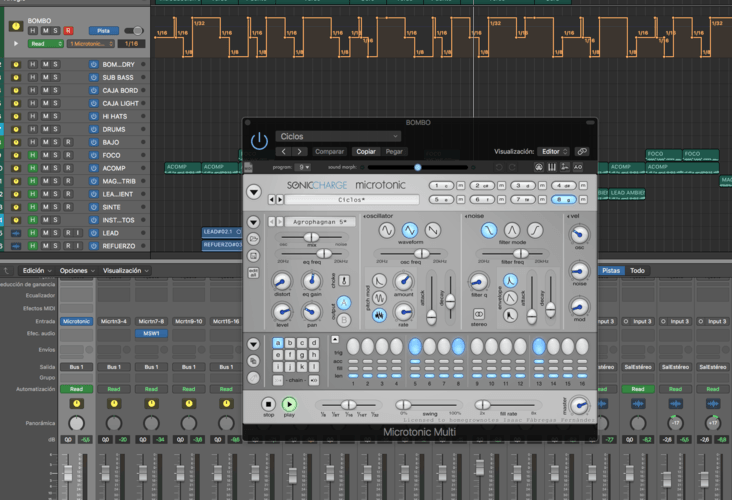Select output B for the drum channel
The width and height of the screenshot is (732, 500).
click(344, 320)
